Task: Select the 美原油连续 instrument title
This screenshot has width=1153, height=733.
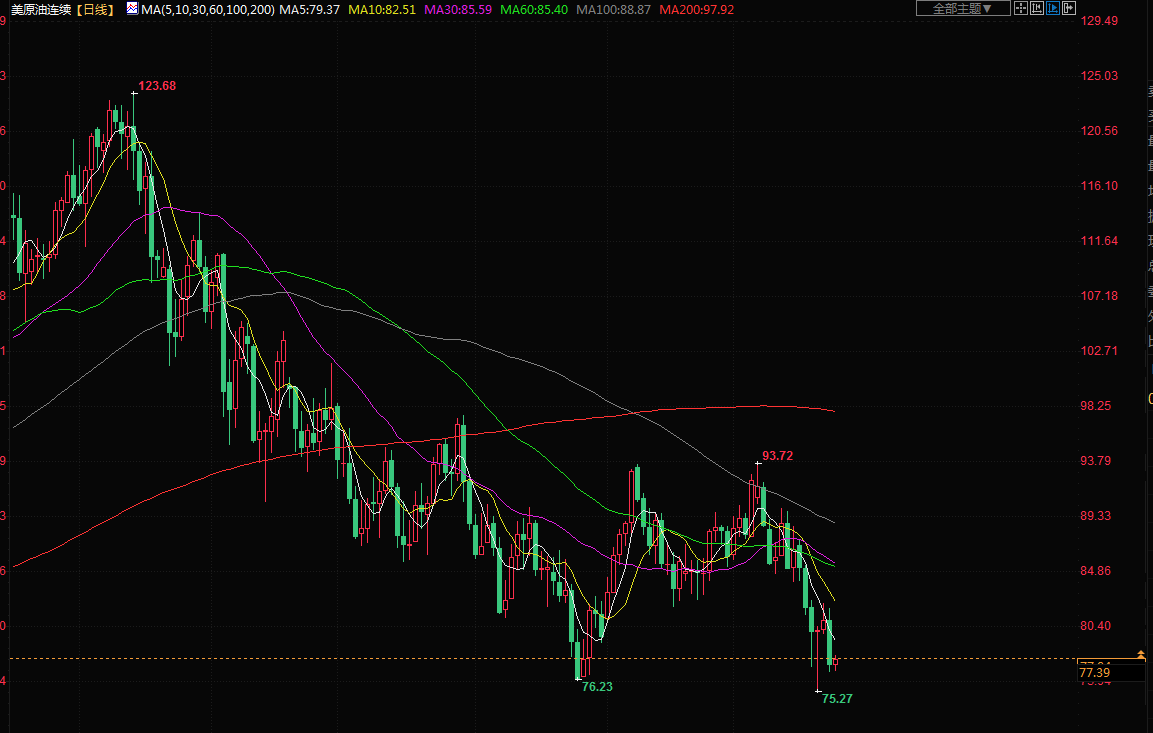Action: point(42,9)
